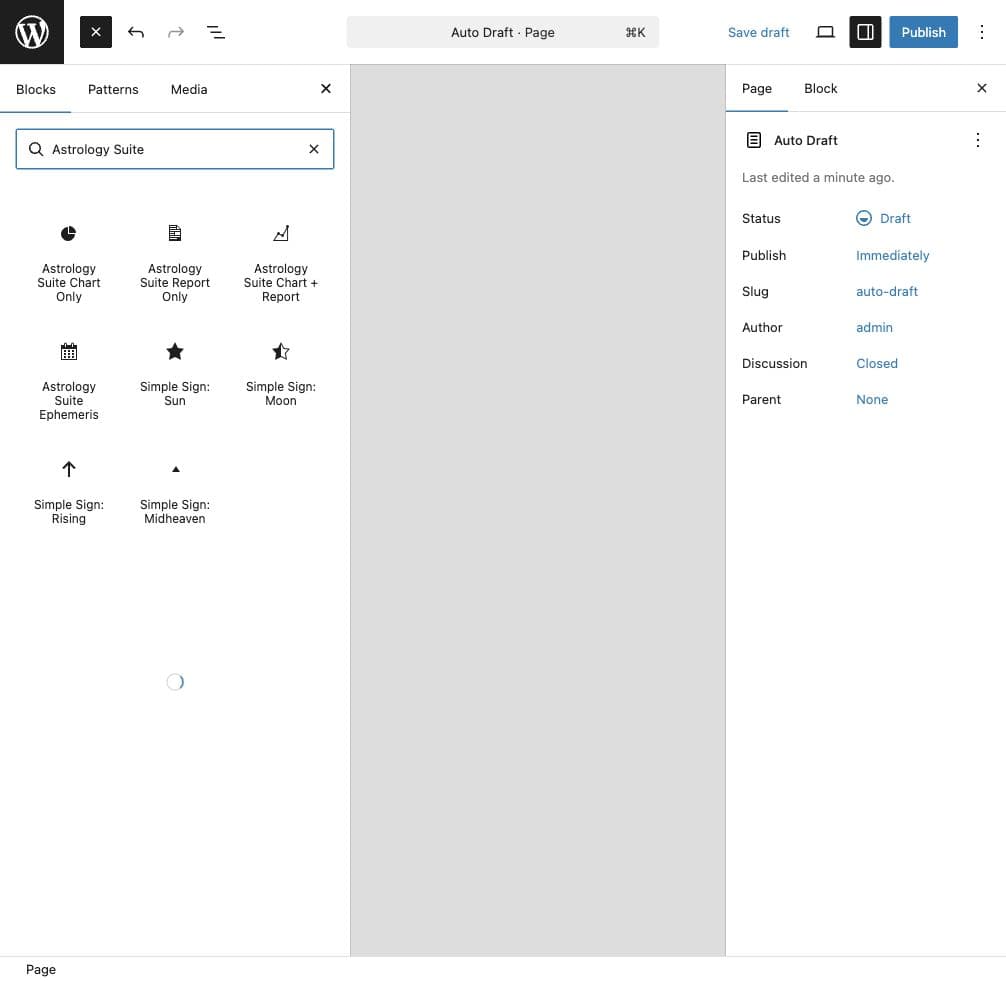This screenshot has height=981, width=1006.
Task: Insert the Simple Sign: Moon block
Action: pos(280,375)
